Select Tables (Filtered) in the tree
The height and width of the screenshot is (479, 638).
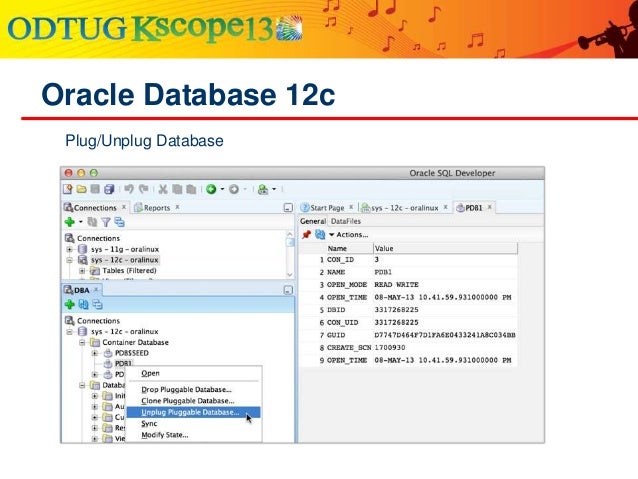(x=129, y=271)
